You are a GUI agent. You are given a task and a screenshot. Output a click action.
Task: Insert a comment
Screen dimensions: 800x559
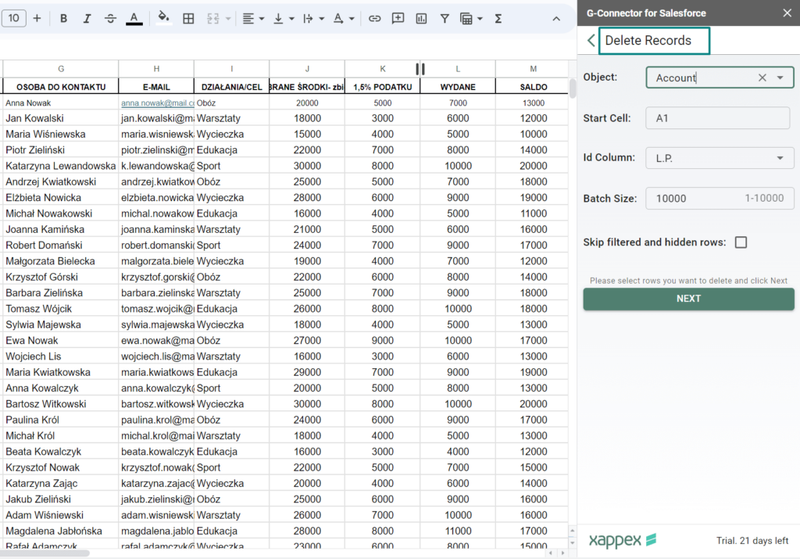(x=397, y=18)
